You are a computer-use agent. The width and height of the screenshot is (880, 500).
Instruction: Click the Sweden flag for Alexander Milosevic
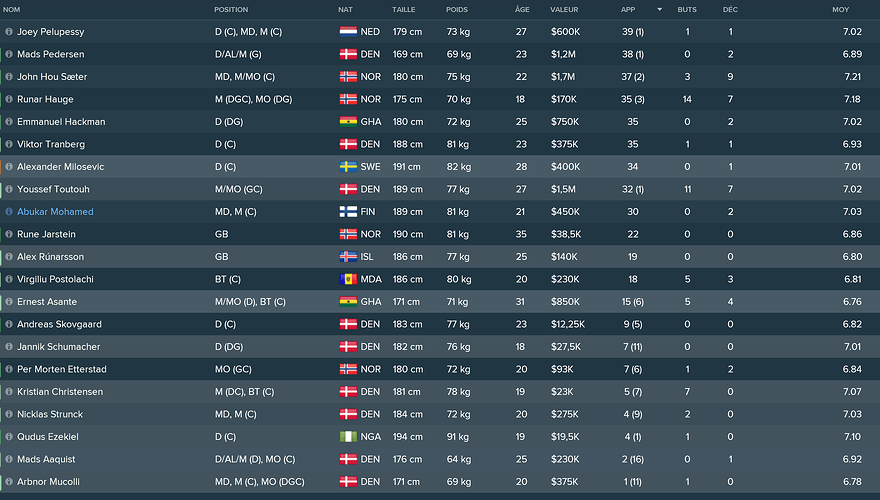pos(347,167)
